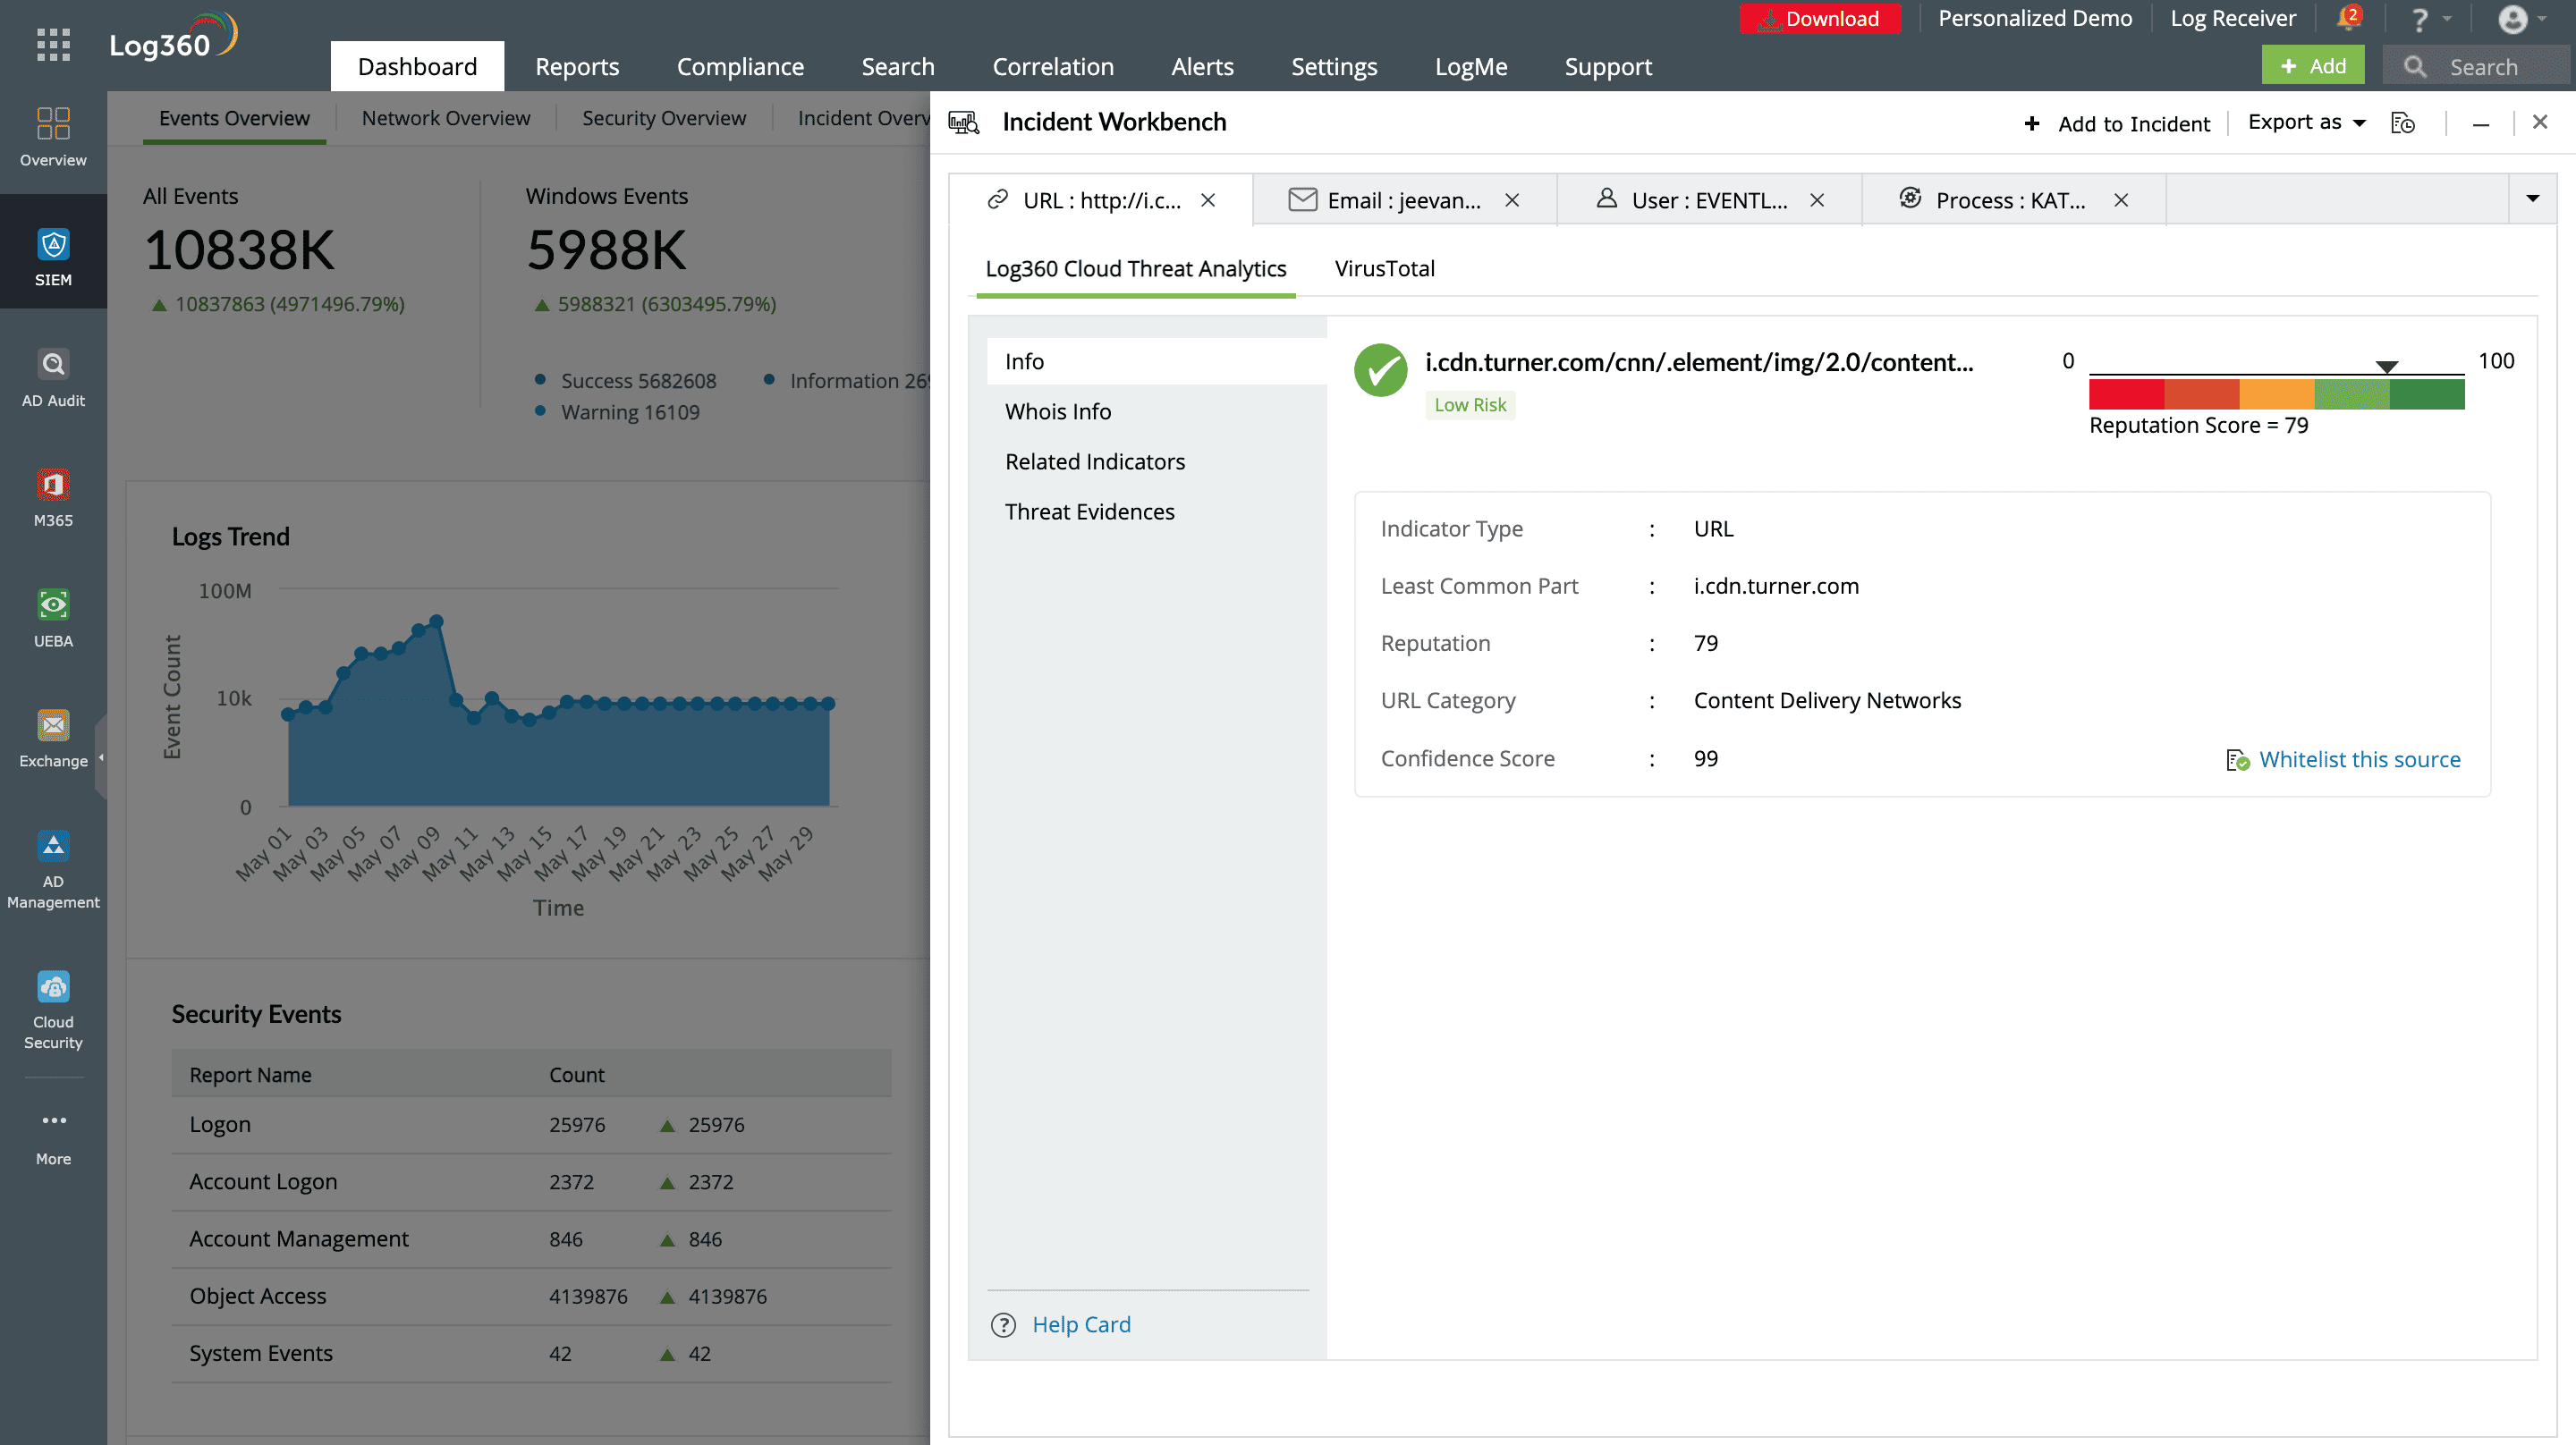
Task: Select the SIEM module in the sidebar
Action: tap(53, 252)
